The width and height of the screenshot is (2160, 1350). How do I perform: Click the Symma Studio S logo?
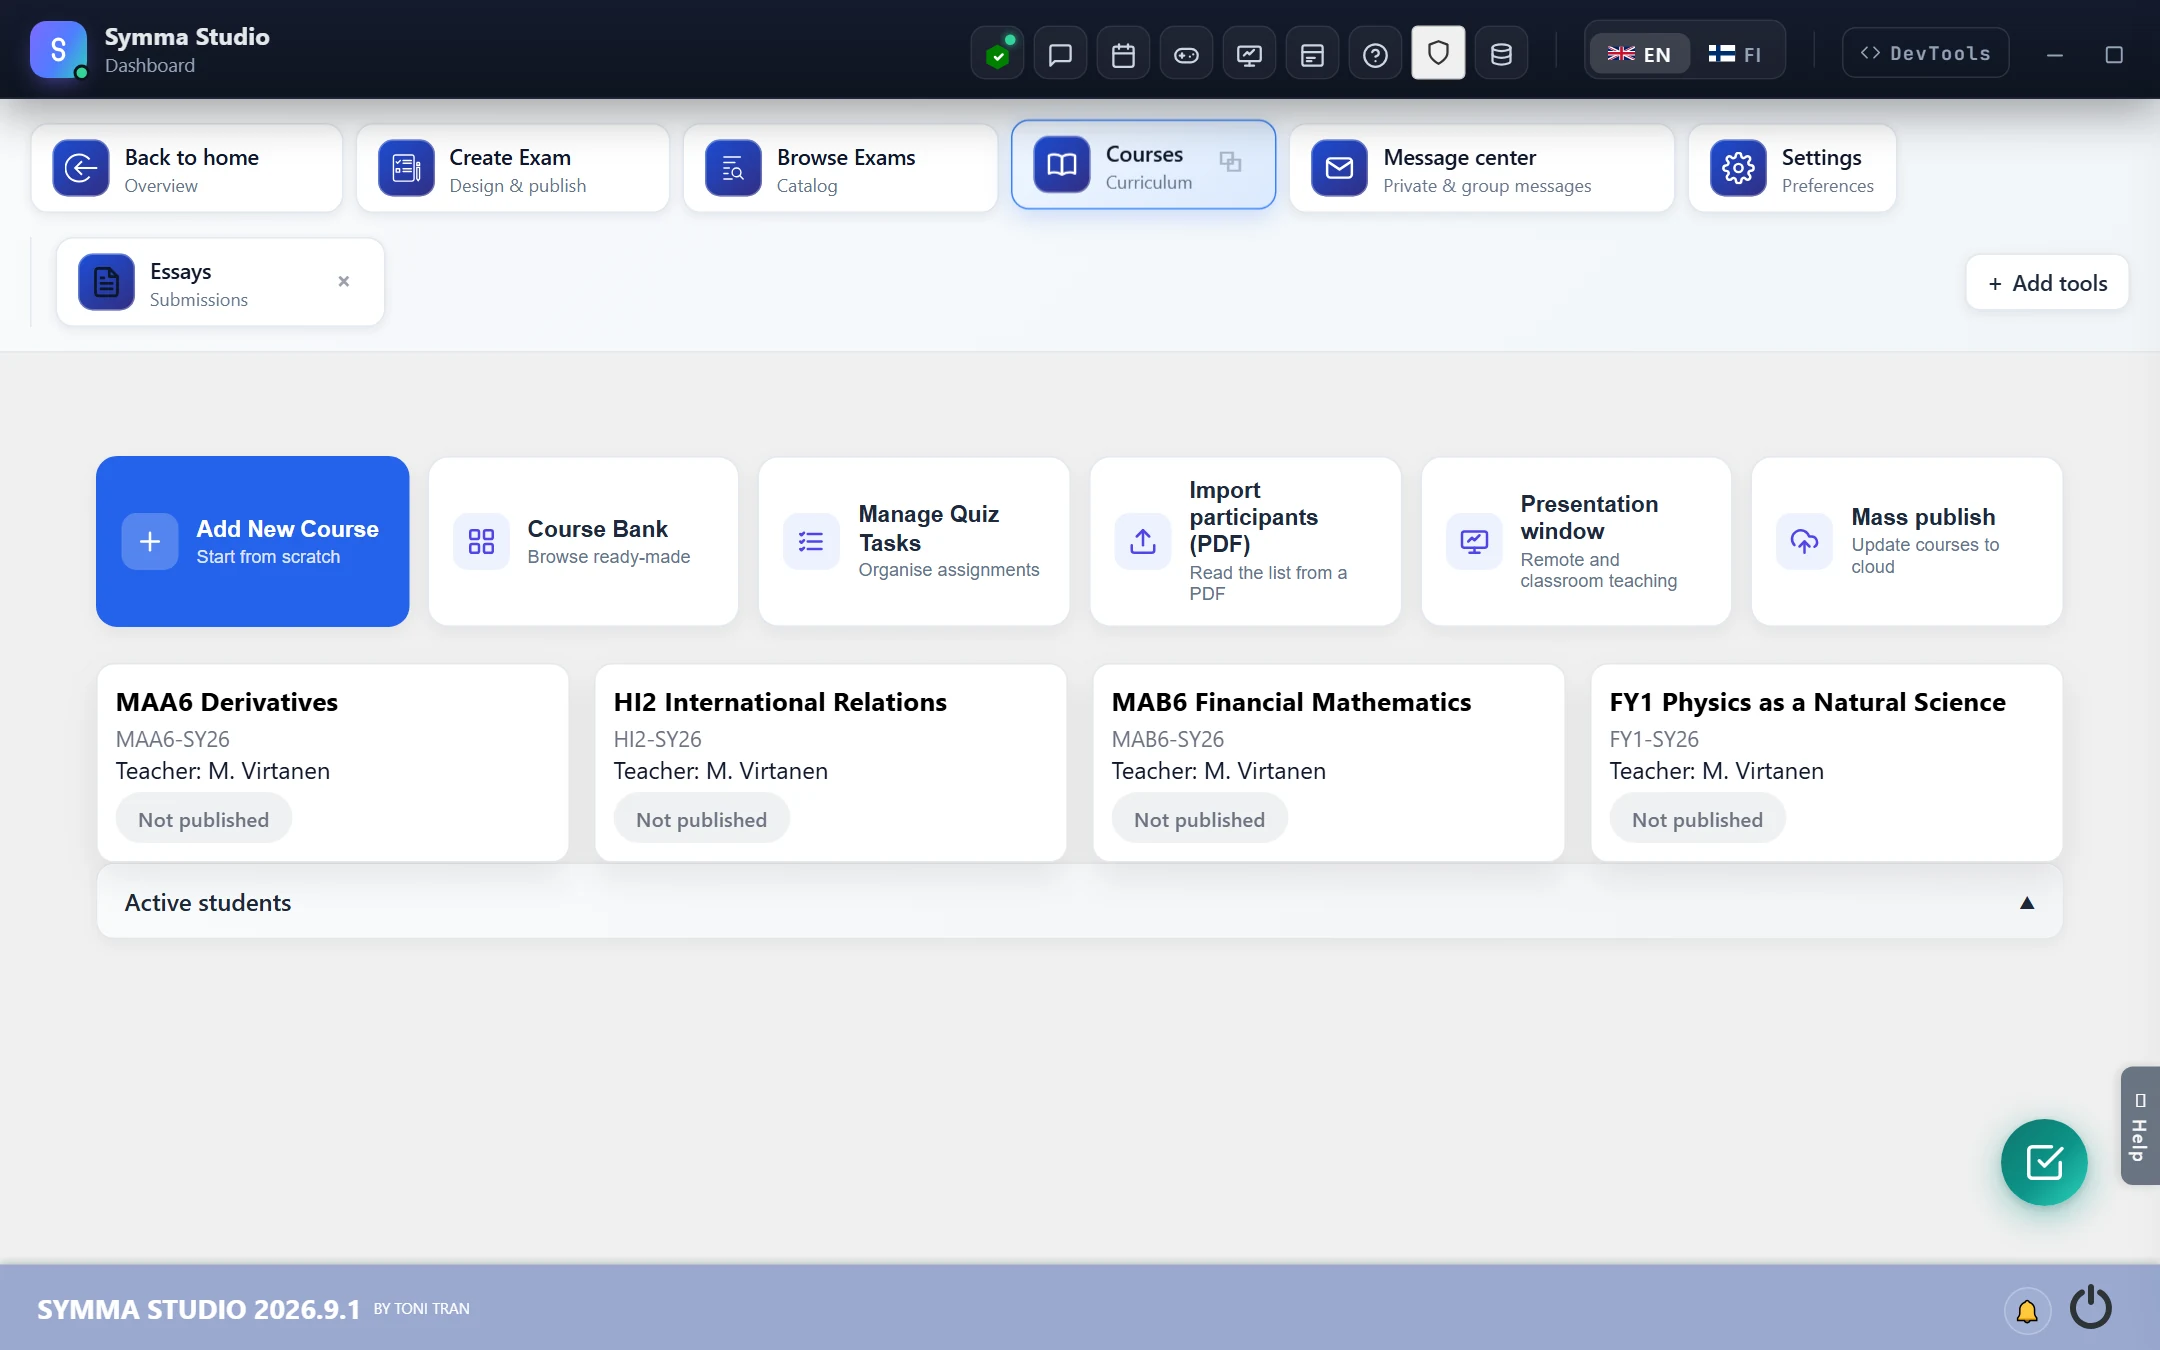click(58, 49)
